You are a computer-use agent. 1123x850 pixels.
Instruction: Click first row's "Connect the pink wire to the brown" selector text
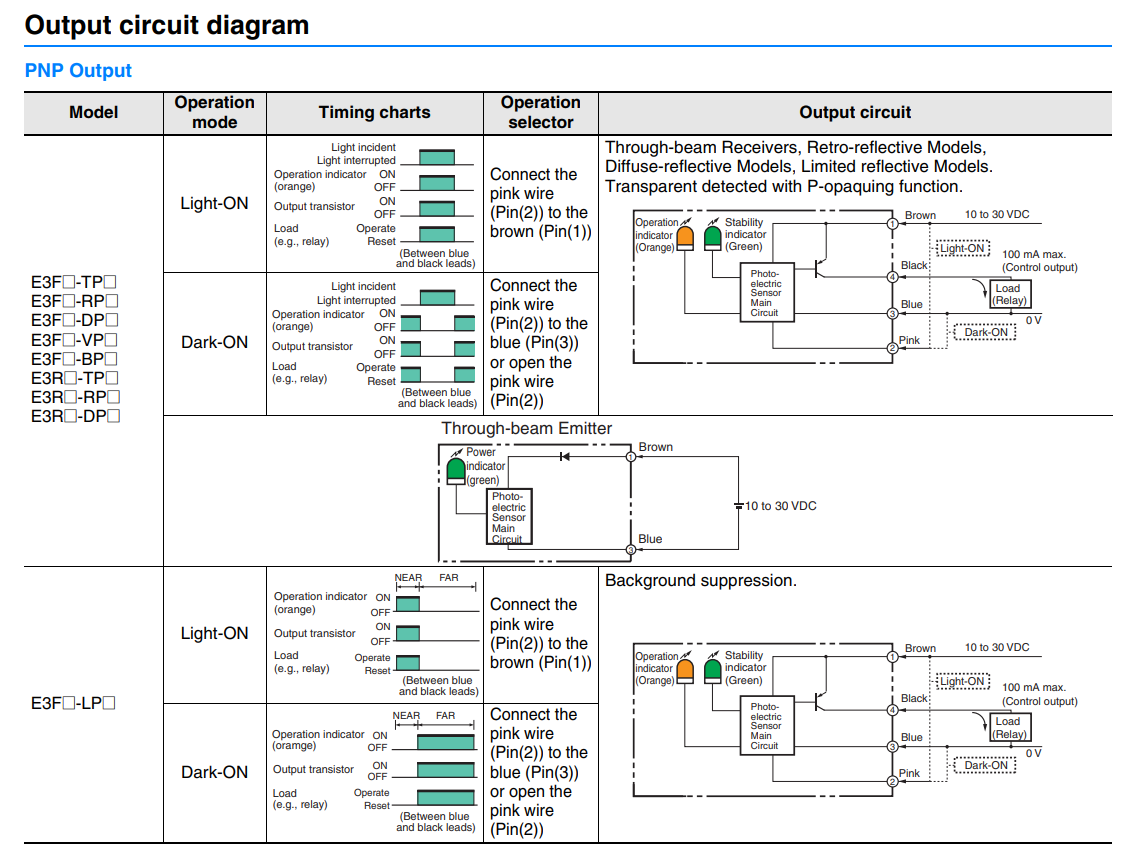point(541,203)
